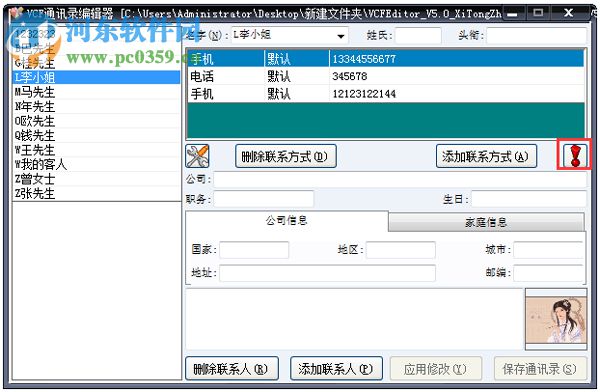This screenshot has width=600, height=392.
Task: Switch to the 公司信息 tab
Action: pyautogui.click(x=287, y=220)
